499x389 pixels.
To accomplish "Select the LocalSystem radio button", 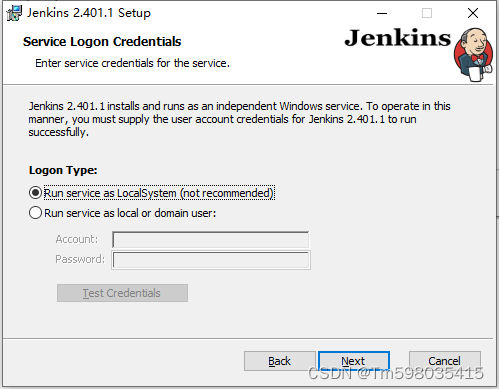I will point(35,193).
